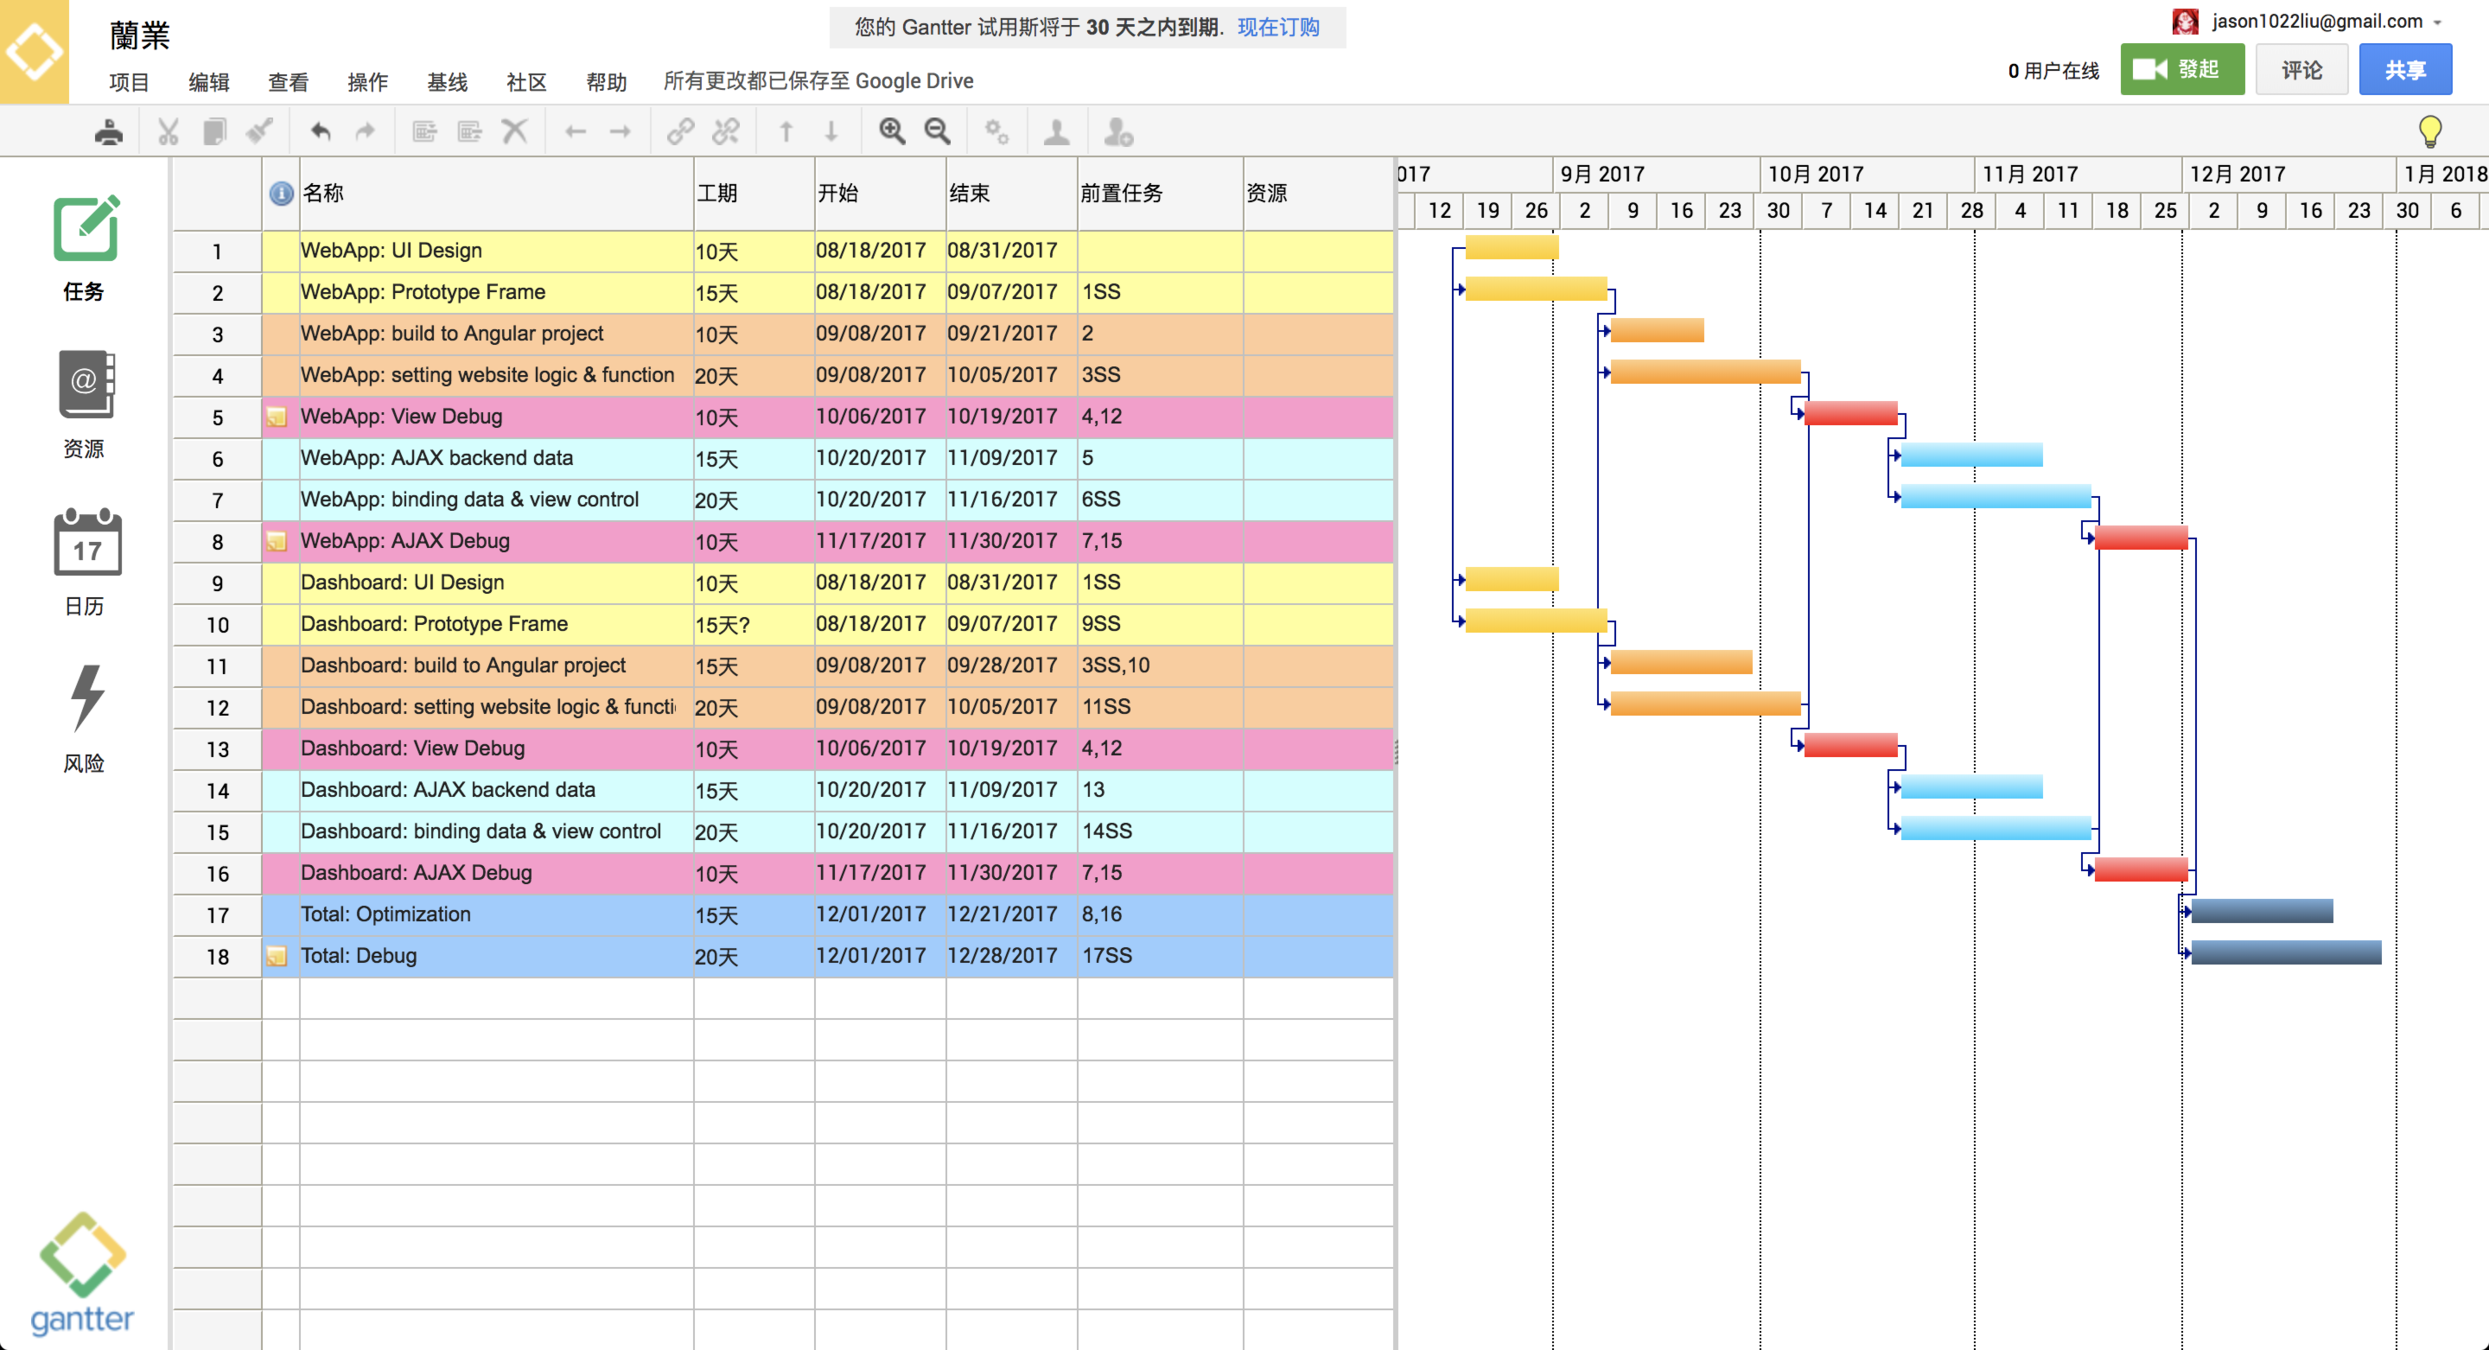Open the 基线 baseline menu
The width and height of the screenshot is (2489, 1350).
click(x=447, y=81)
